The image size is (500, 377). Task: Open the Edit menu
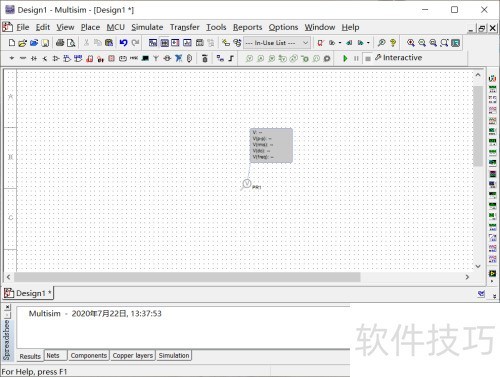[43, 27]
